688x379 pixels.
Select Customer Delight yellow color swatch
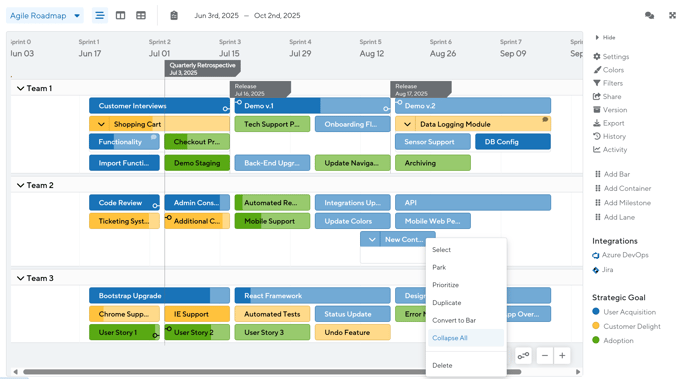[595, 325]
